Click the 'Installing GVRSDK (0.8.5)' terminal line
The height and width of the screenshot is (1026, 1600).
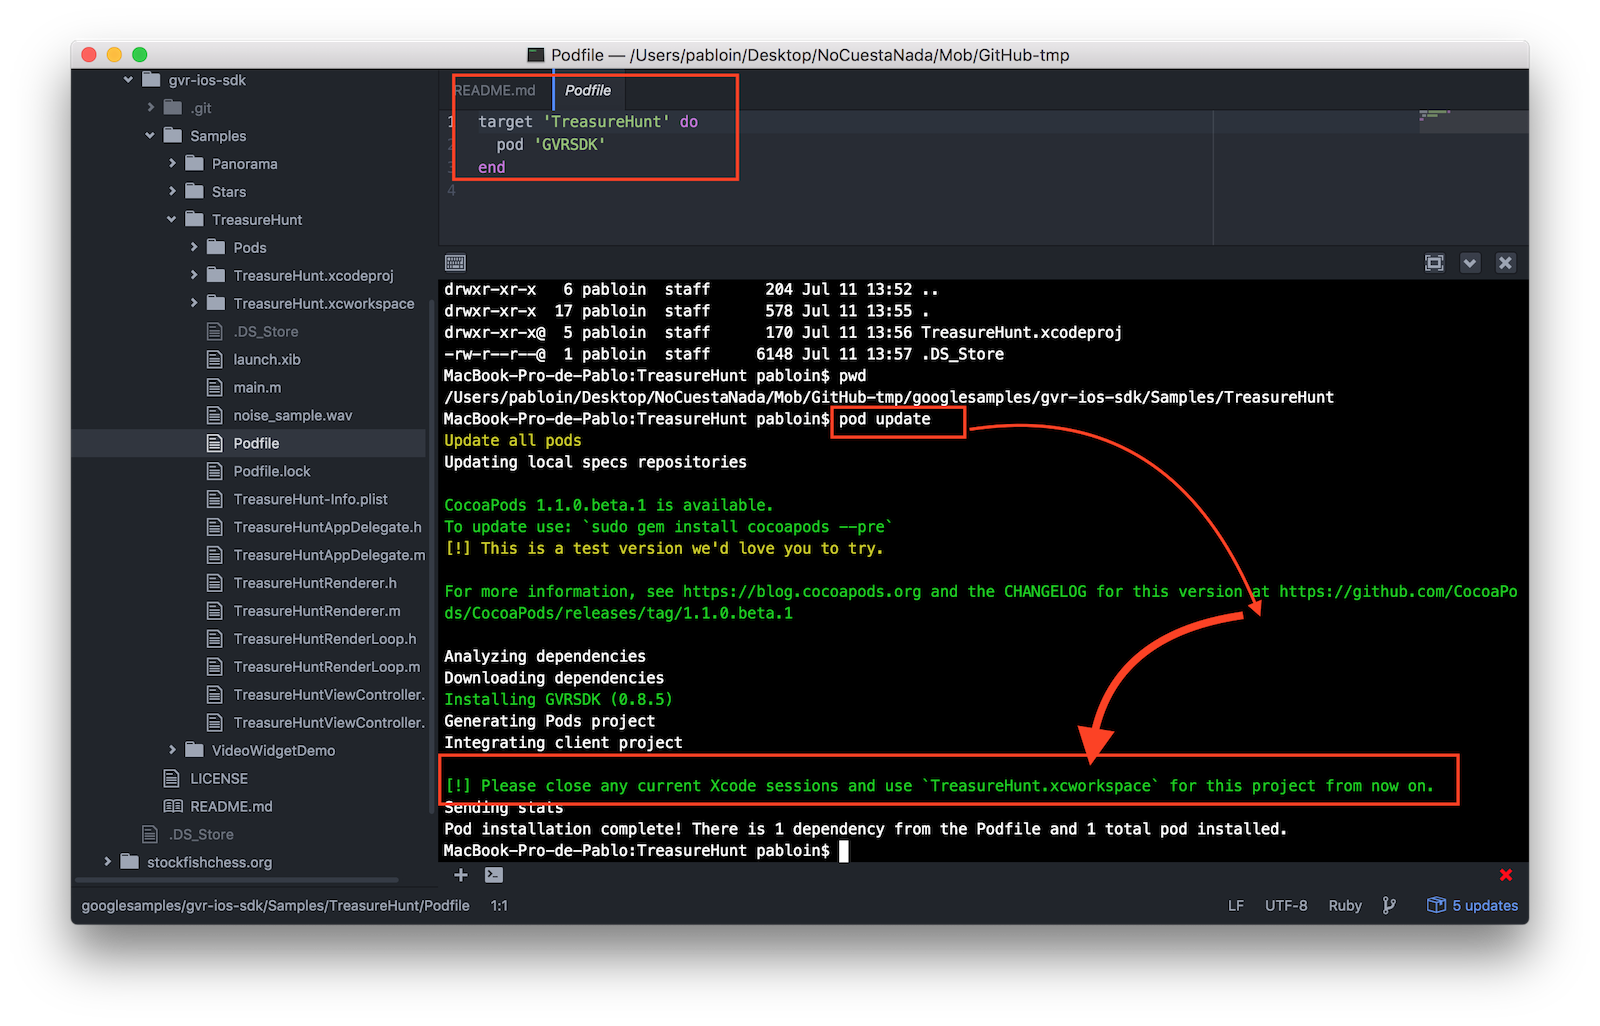click(558, 699)
